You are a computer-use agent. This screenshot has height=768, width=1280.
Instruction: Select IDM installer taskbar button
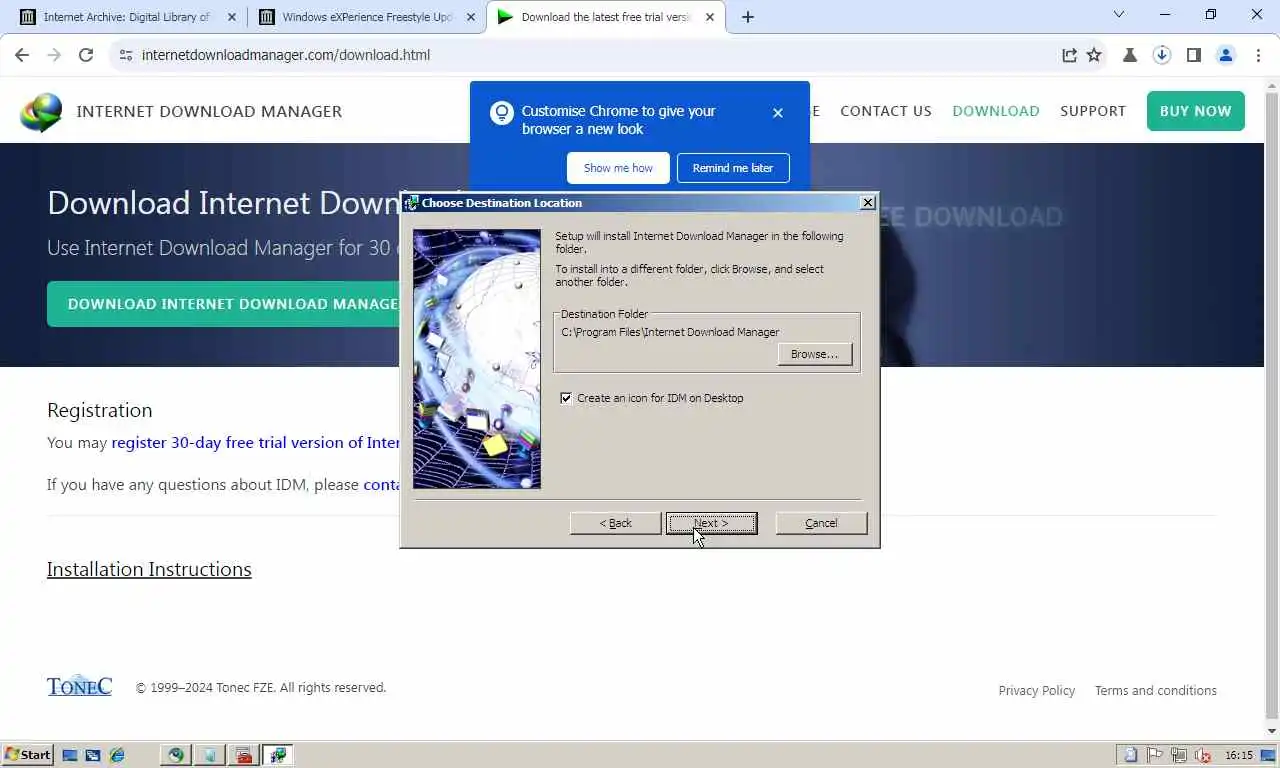pyautogui.click(x=277, y=755)
